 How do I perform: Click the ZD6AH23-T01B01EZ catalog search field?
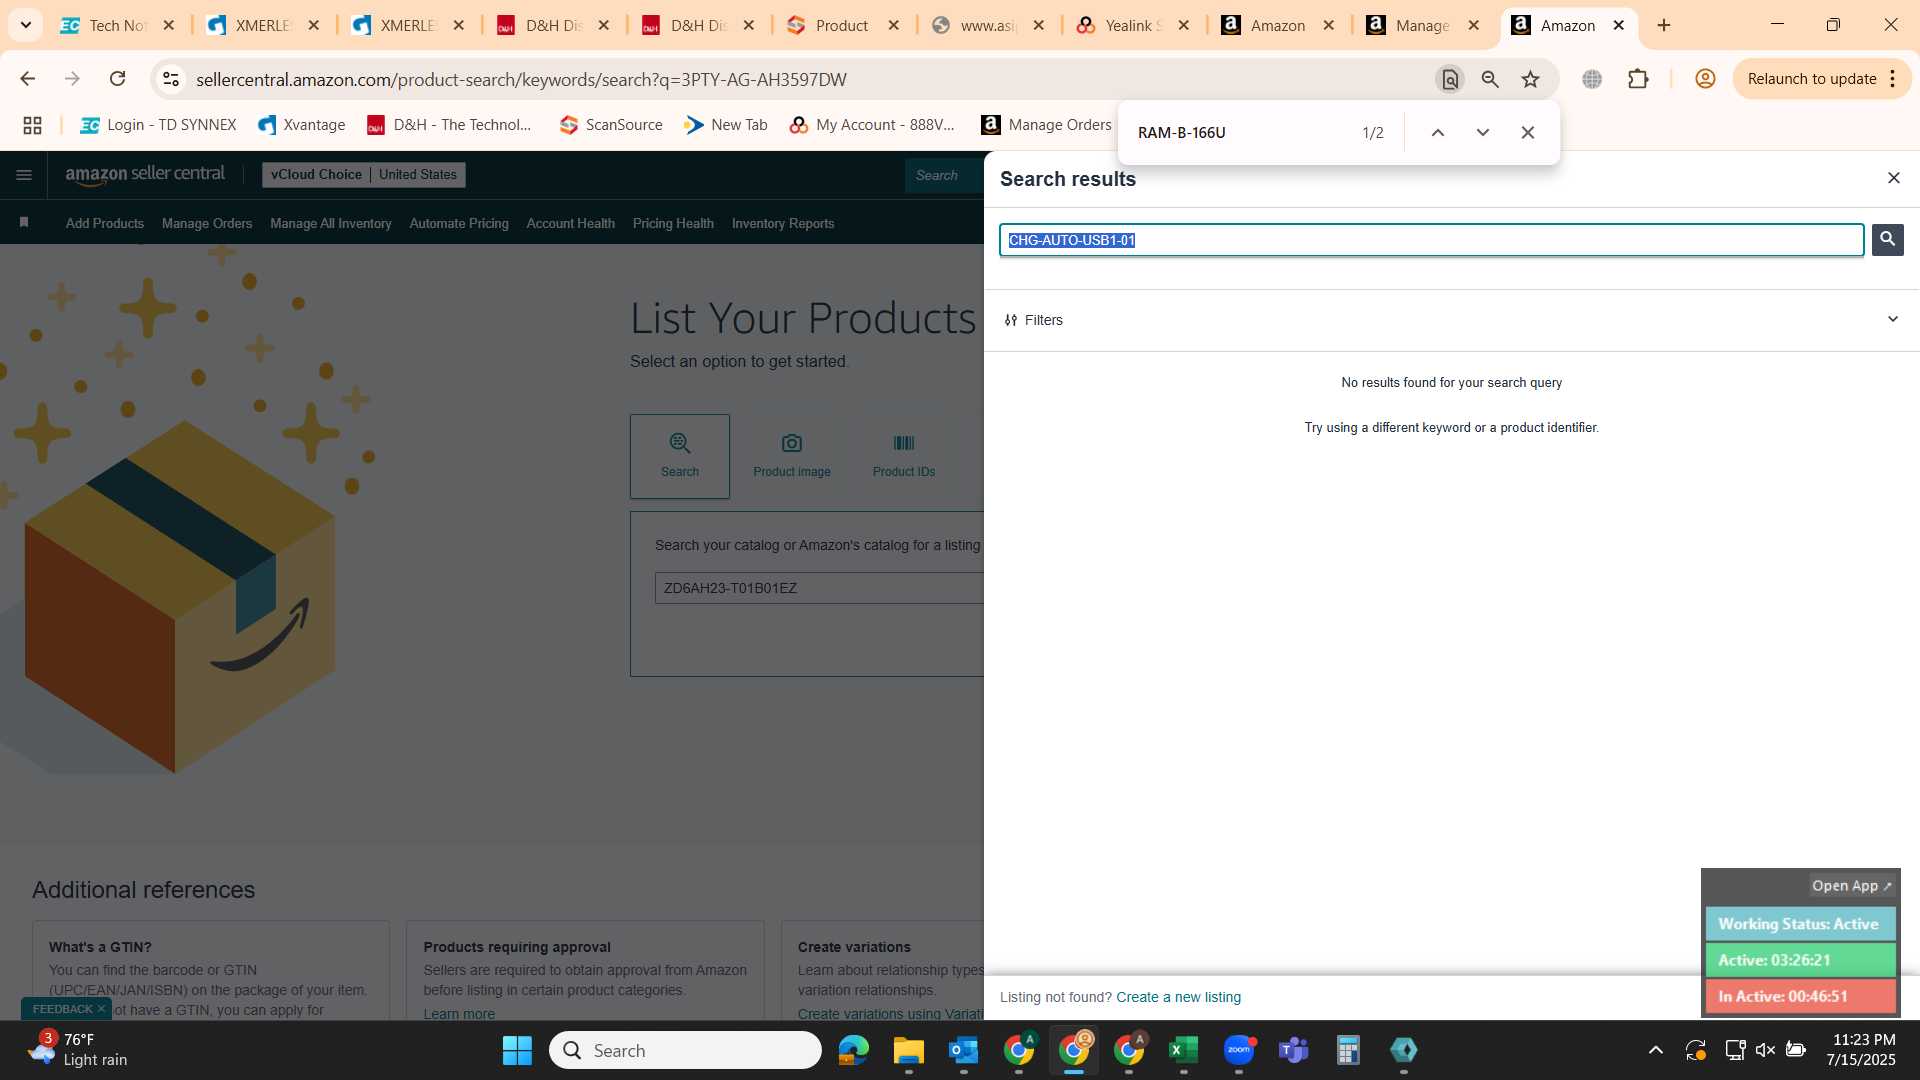click(x=819, y=588)
